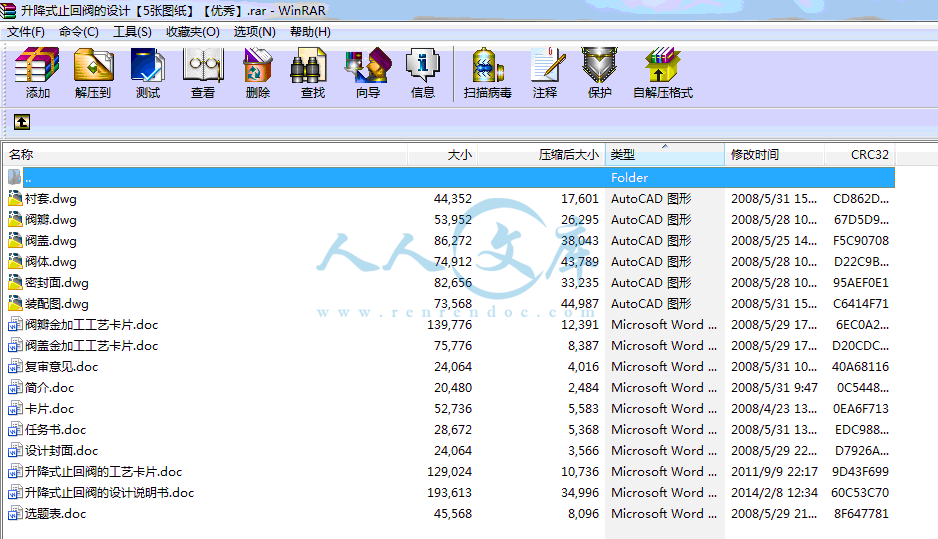Click the 选题表.doc Word icon

[x=15, y=513]
